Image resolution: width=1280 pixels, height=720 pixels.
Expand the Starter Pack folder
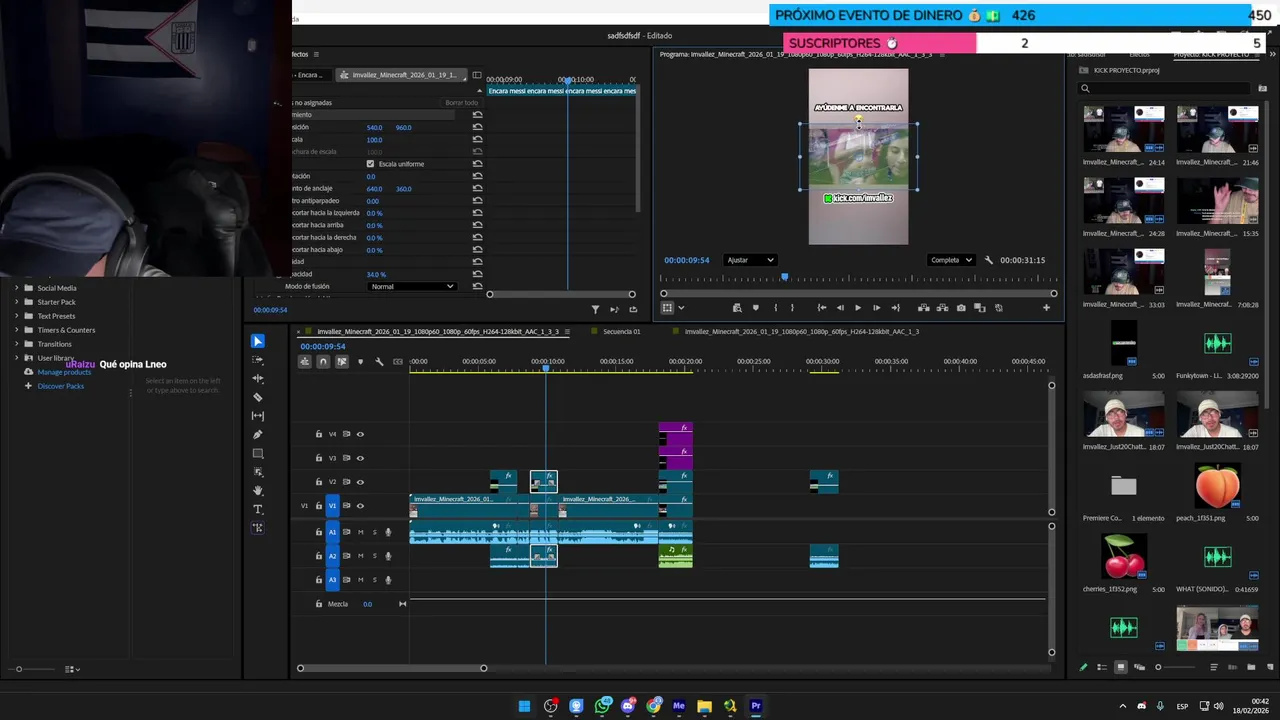pos(16,302)
